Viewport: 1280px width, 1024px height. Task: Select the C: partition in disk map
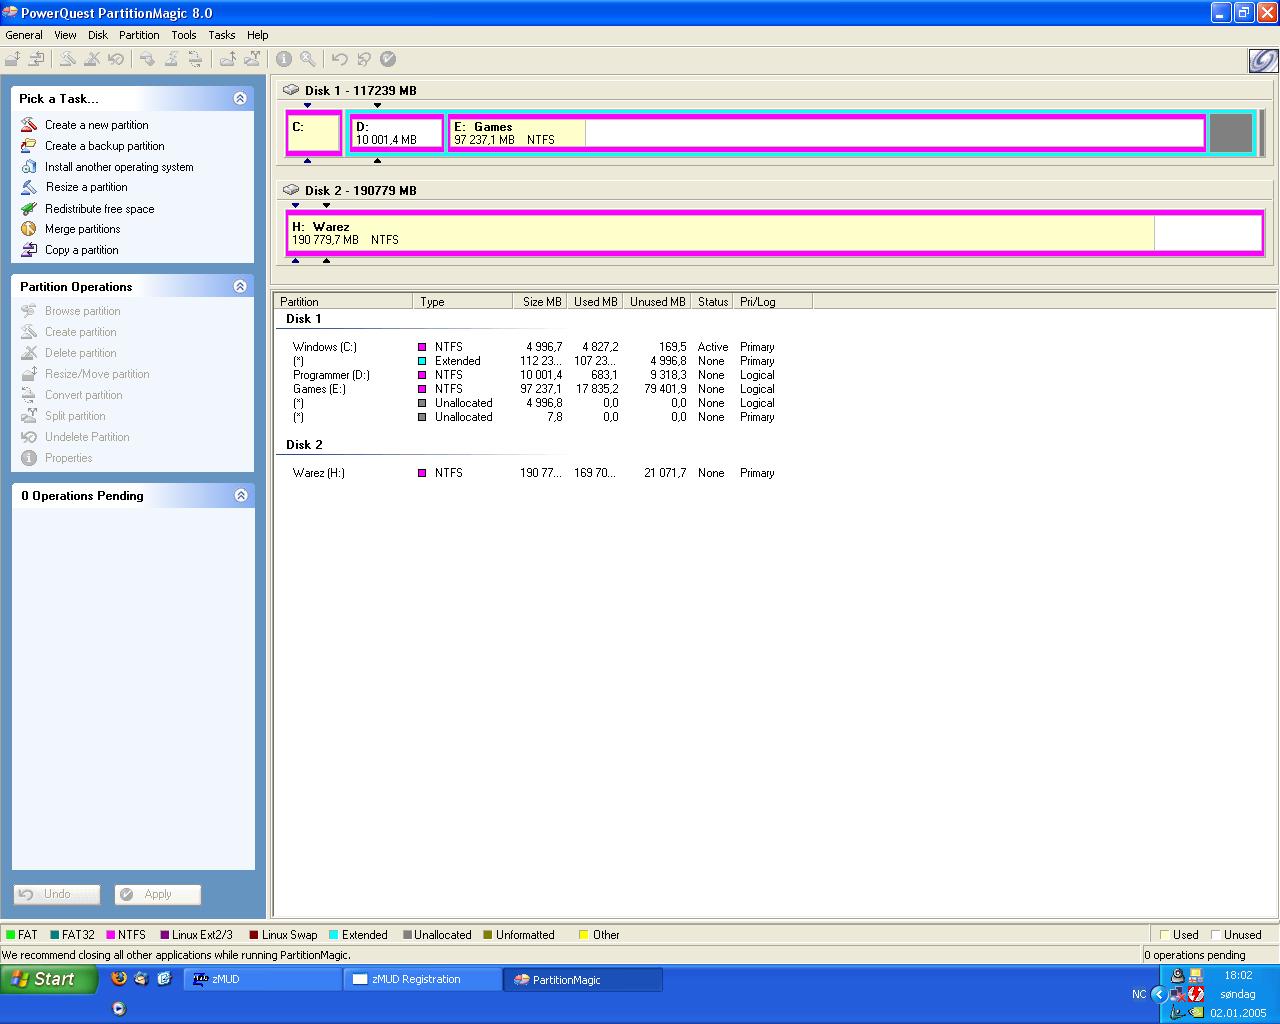click(x=314, y=133)
